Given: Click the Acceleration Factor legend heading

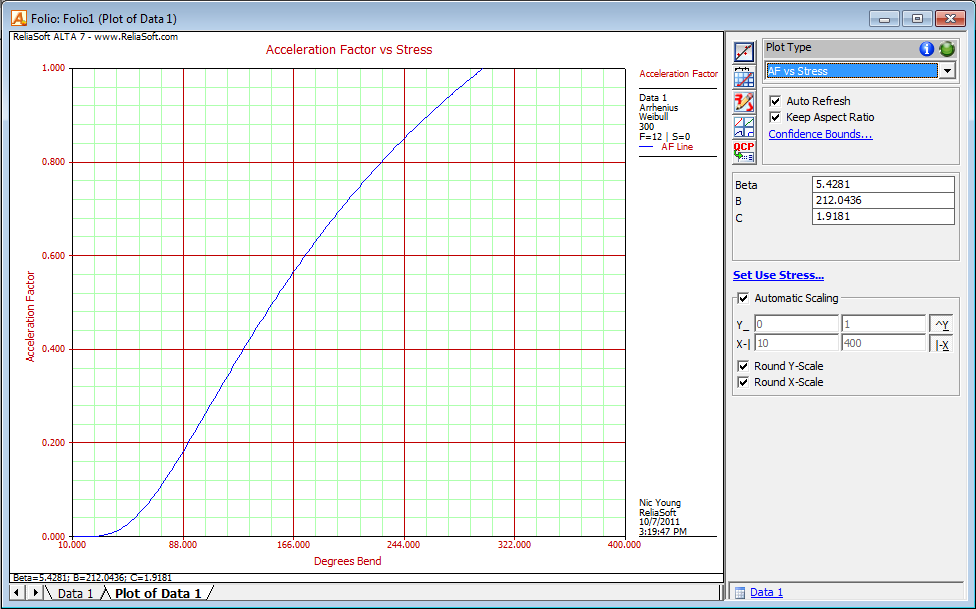Looking at the screenshot, I should coord(678,73).
